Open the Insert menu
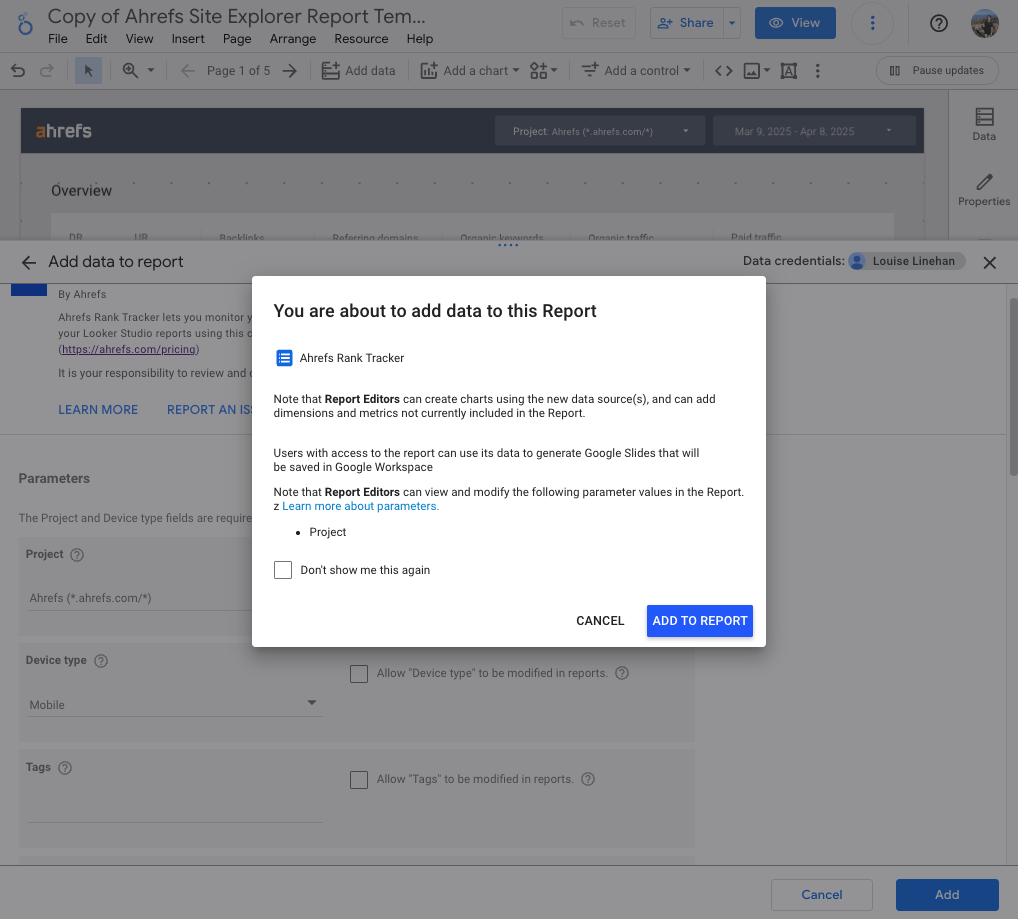The height and width of the screenshot is (919, 1018). 188,39
